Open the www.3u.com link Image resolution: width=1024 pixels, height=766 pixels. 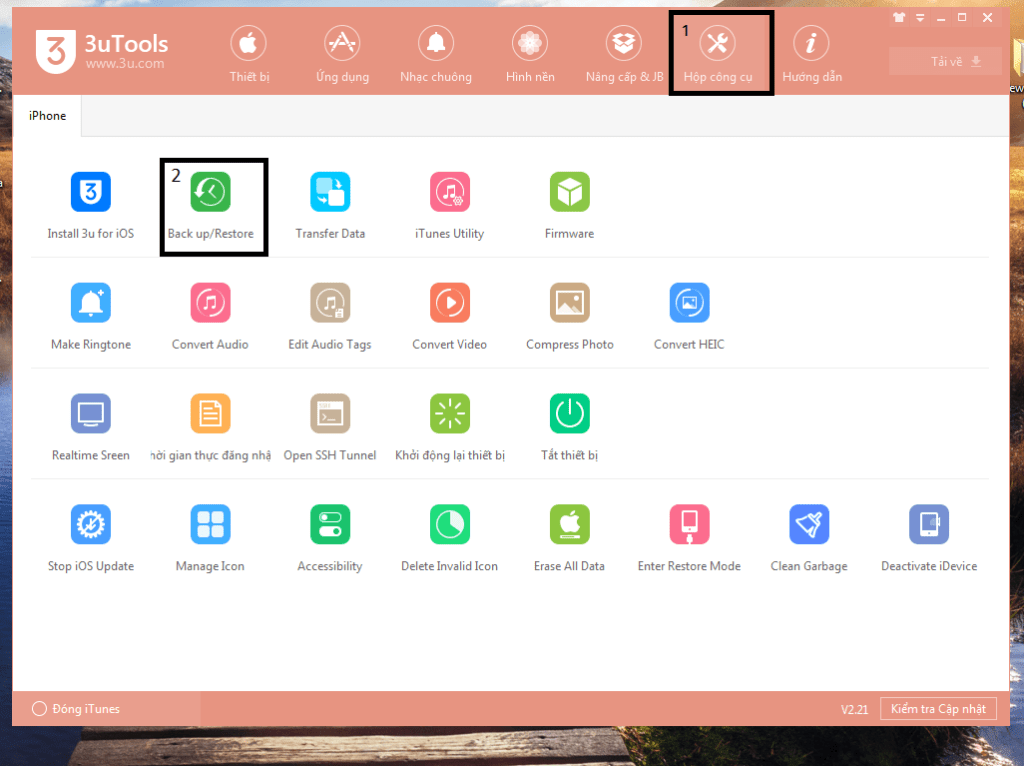click(125, 64)
